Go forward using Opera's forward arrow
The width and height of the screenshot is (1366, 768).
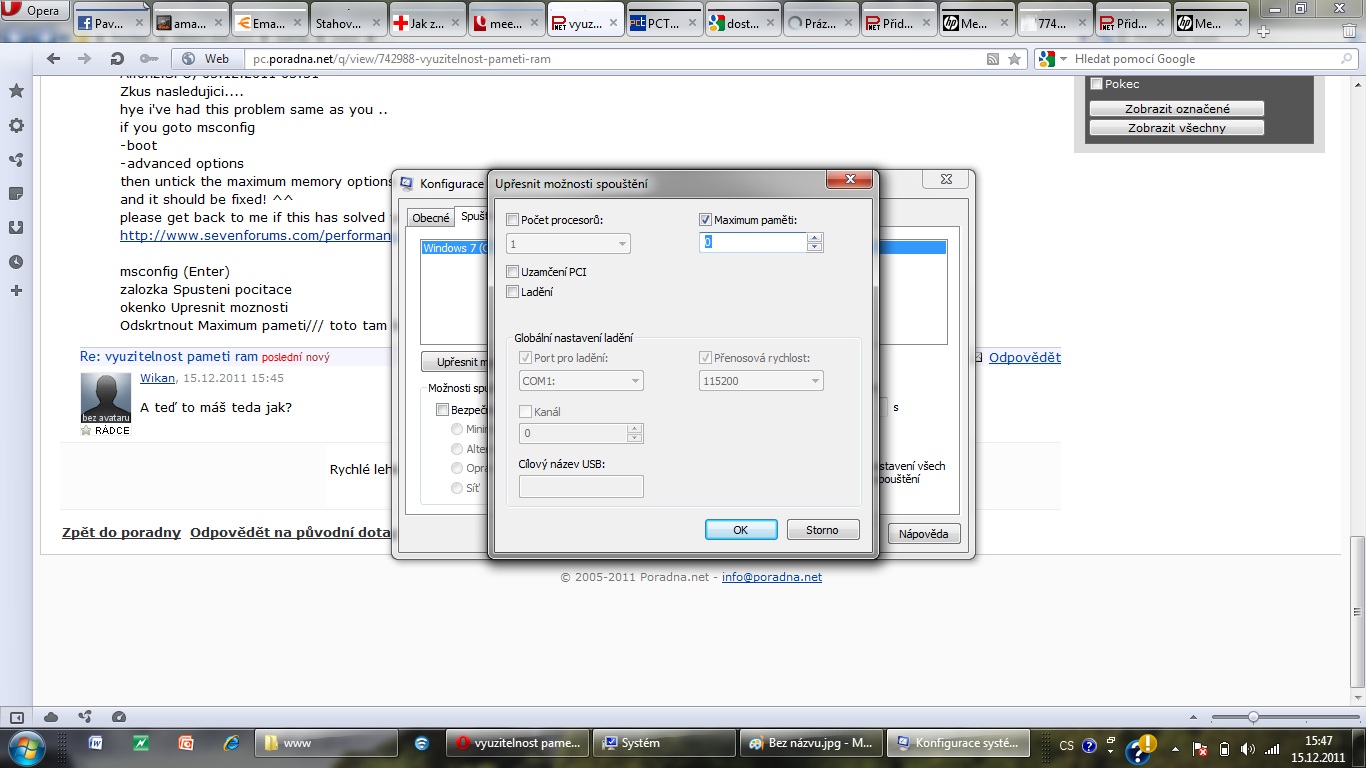click(x=85, y=59)
